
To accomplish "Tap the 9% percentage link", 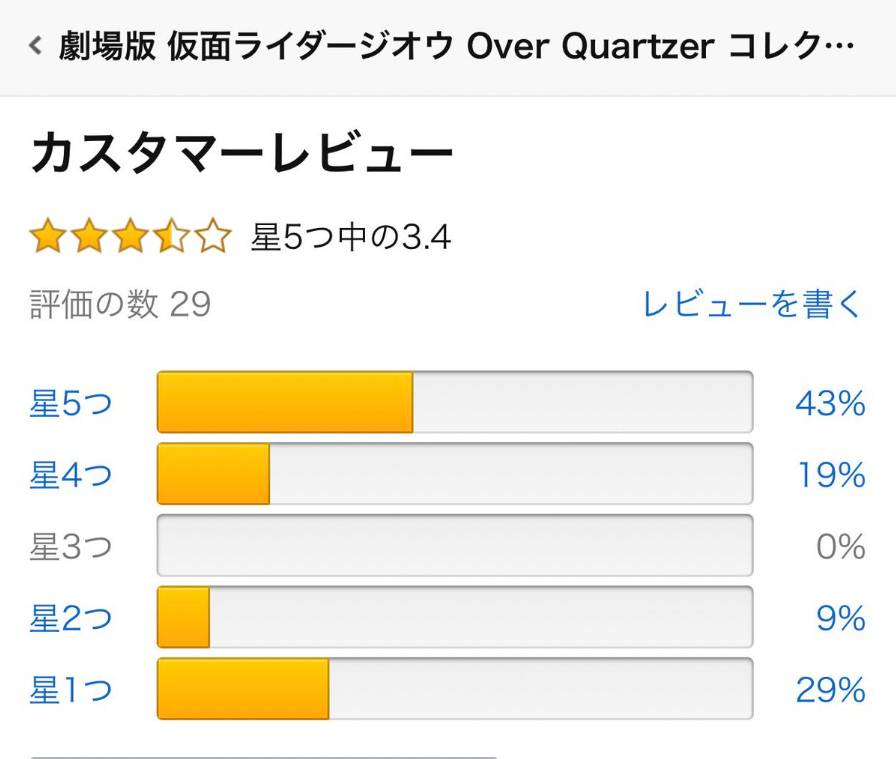I will click(x=840, y=619).
